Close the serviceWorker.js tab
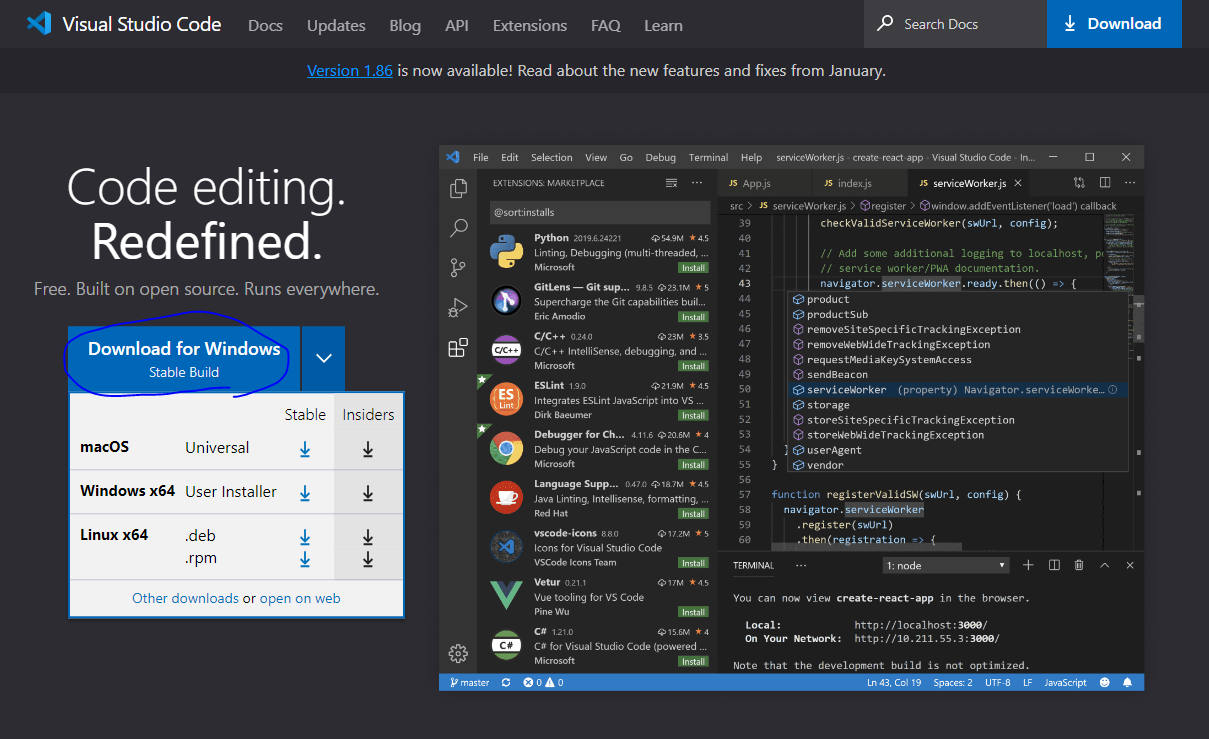 point(1017,184)
